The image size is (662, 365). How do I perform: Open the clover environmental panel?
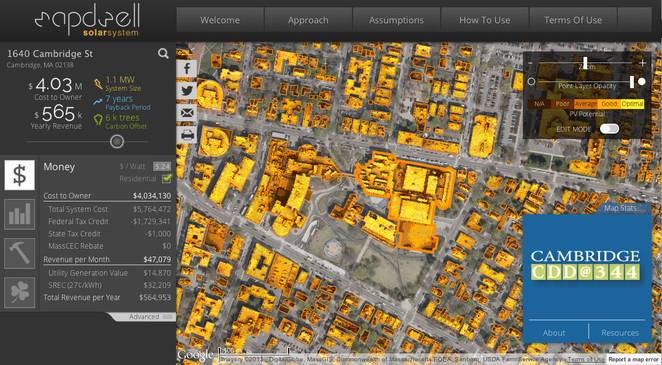(x=19, y=292)
